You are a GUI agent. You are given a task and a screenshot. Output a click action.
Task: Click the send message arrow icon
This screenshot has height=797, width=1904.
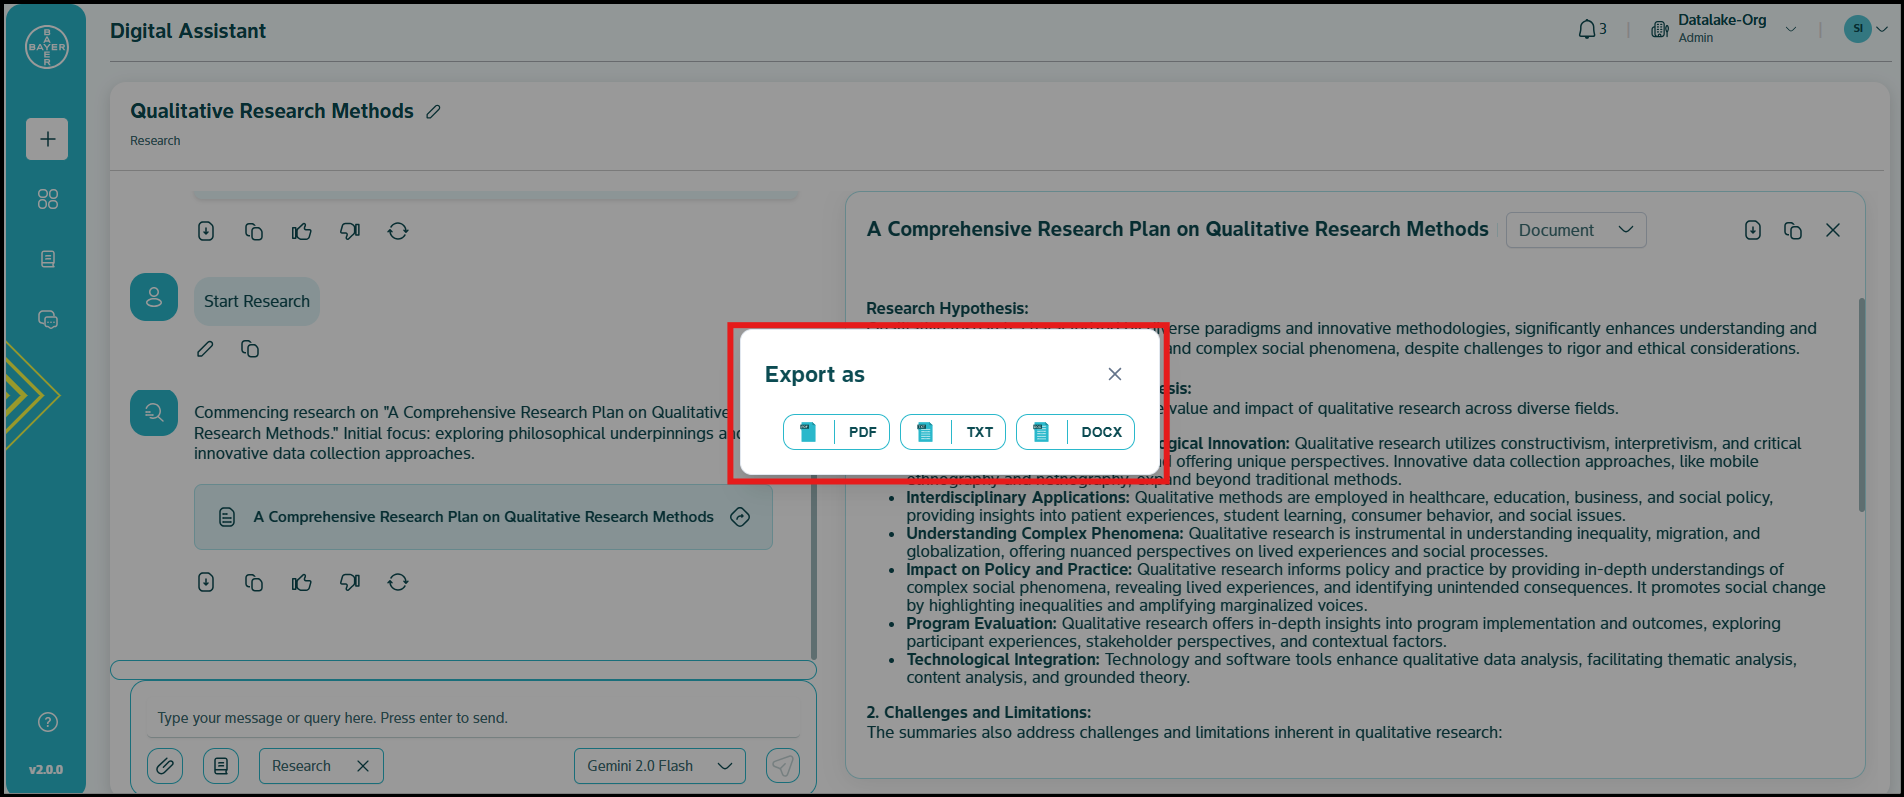782,766
